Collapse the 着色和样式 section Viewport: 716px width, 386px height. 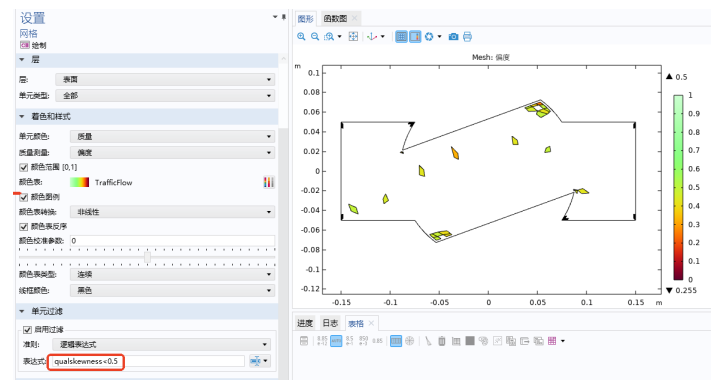click(x=21, y=116)
